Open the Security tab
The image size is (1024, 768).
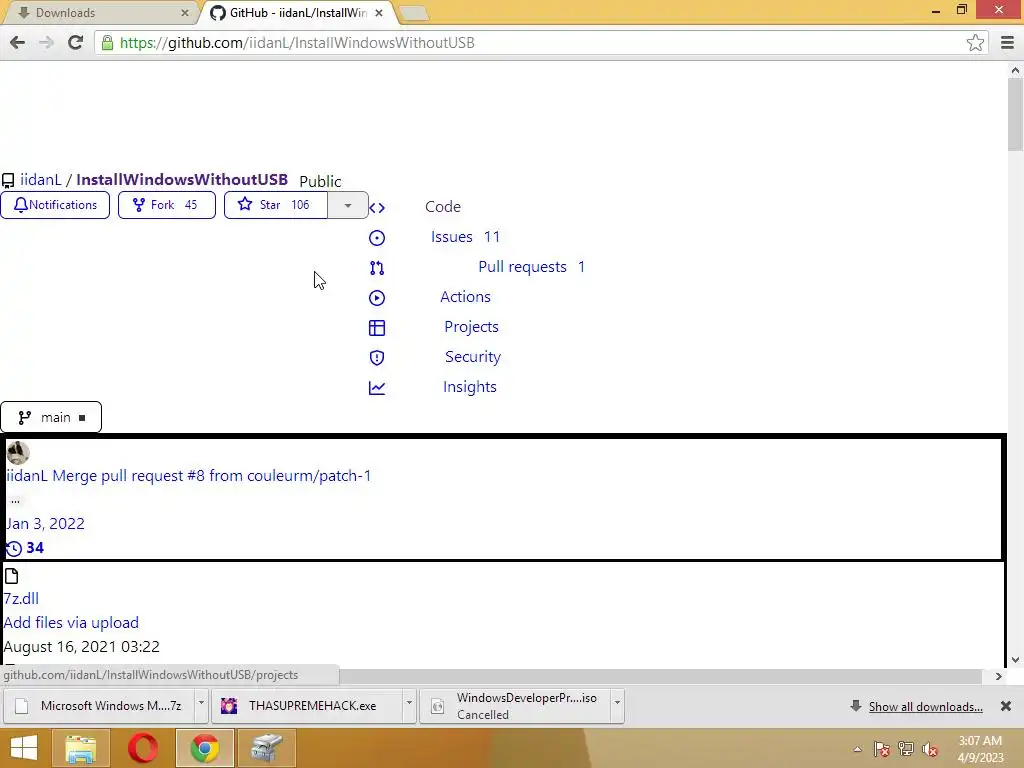(473, 357)
